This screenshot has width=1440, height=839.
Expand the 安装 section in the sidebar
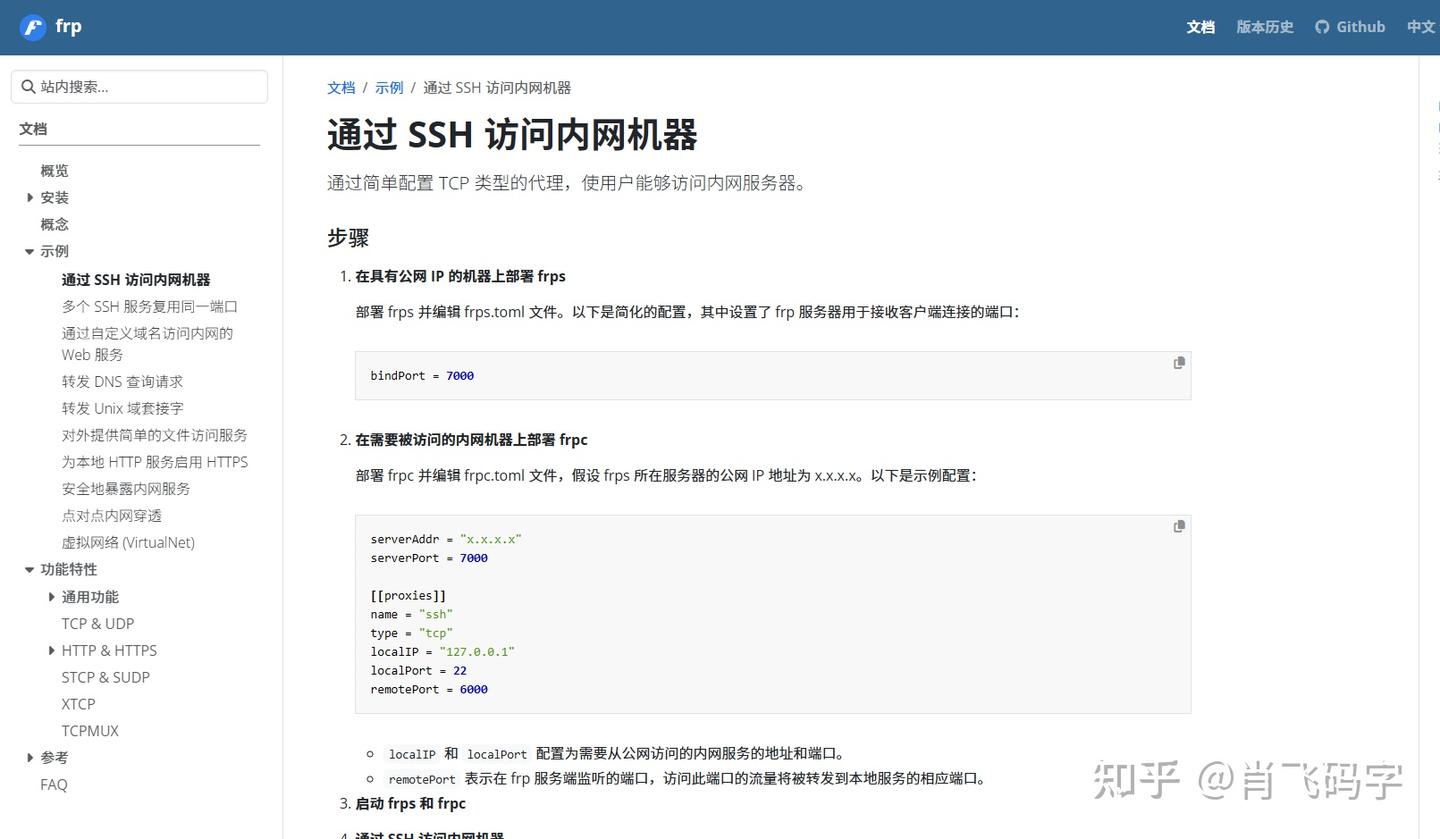pos(30,197)
